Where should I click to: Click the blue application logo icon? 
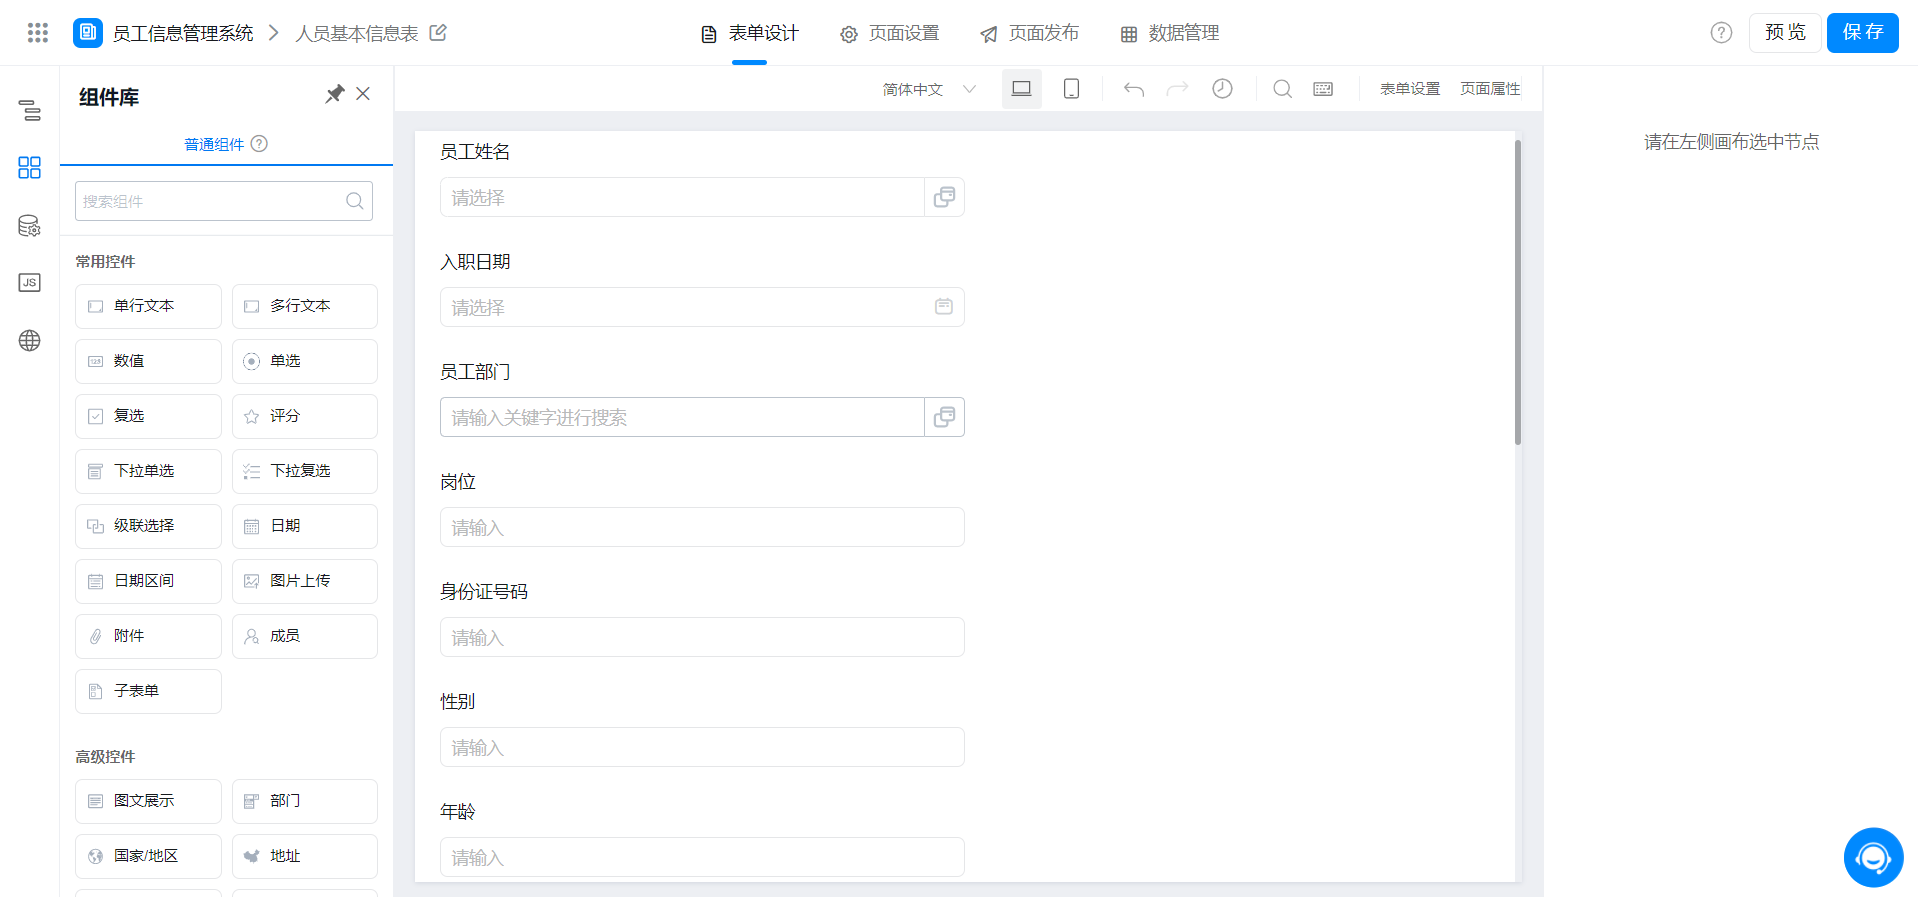point(88,33)
